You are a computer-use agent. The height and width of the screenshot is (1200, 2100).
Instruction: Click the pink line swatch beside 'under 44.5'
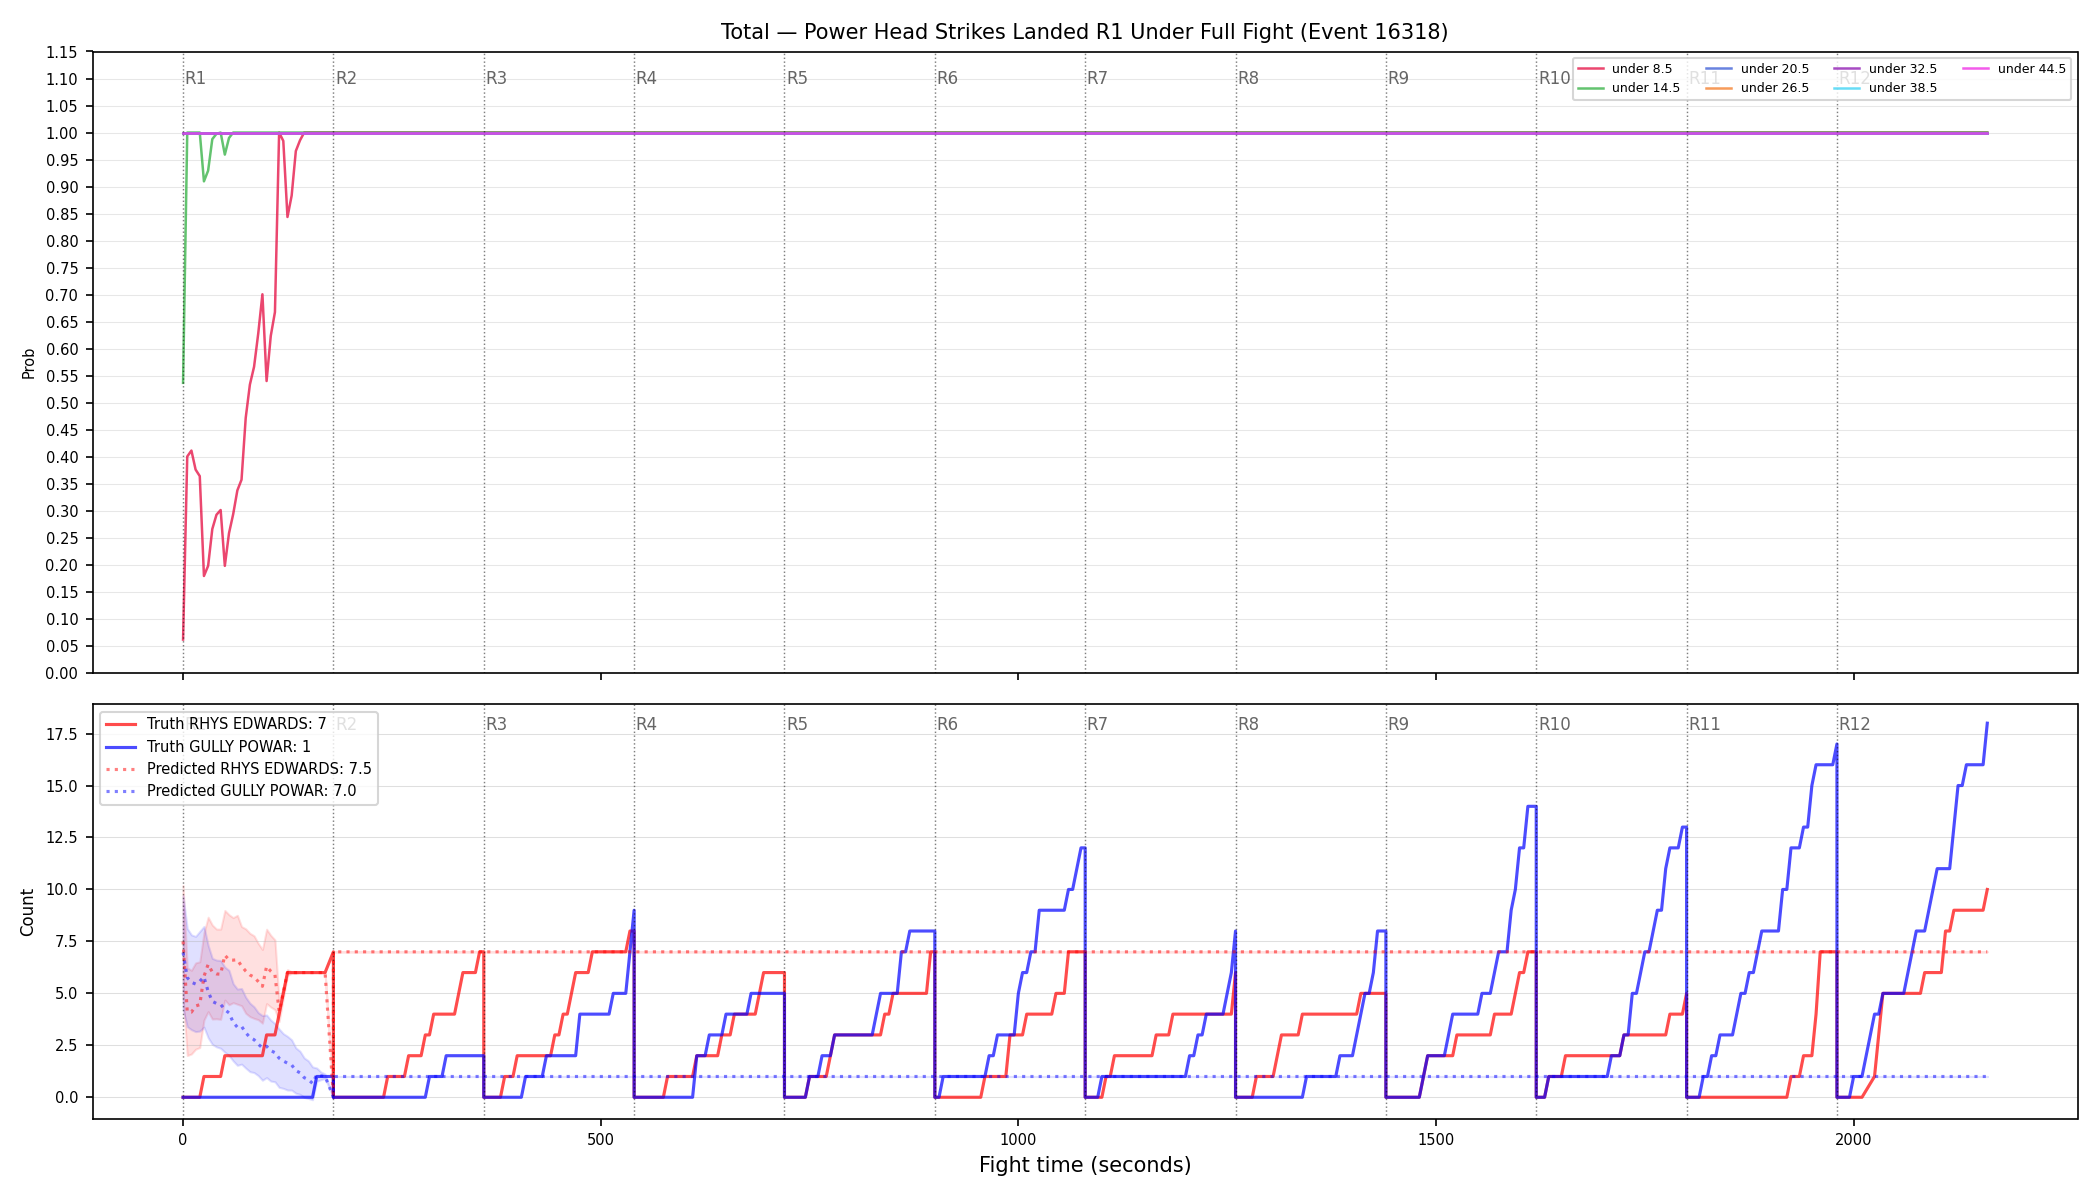1977,69
